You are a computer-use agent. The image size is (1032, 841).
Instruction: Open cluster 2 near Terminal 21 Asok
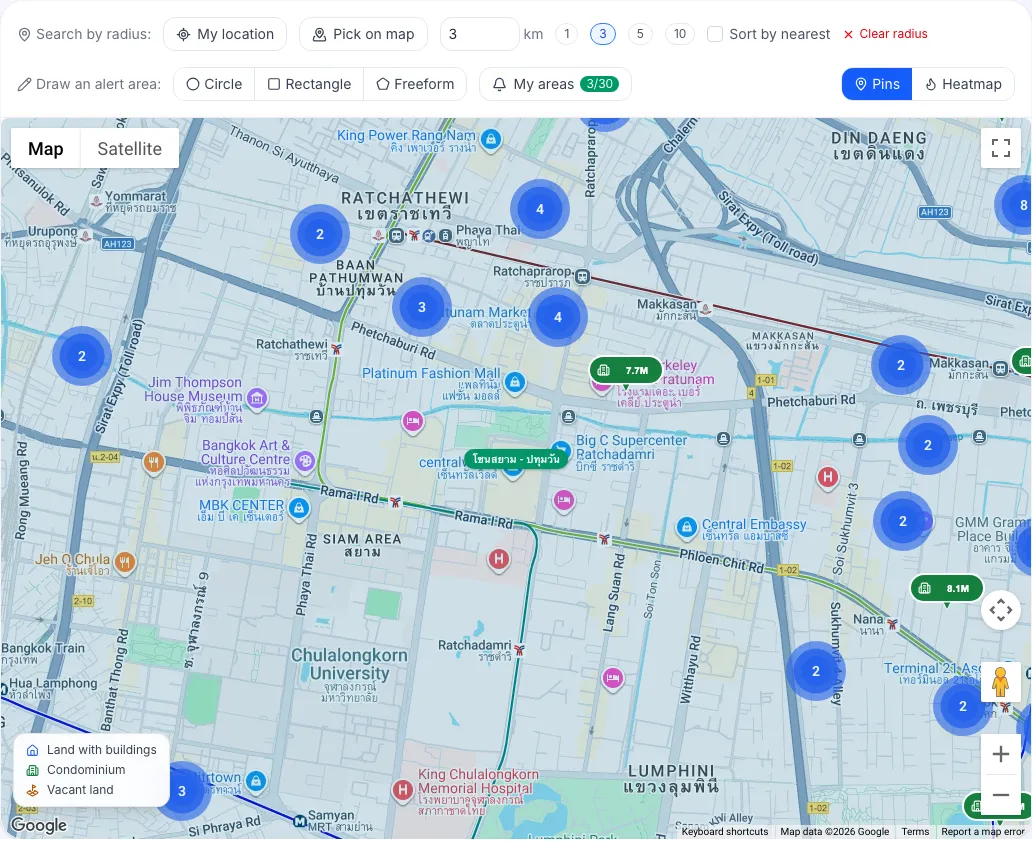tap(963, 706)
